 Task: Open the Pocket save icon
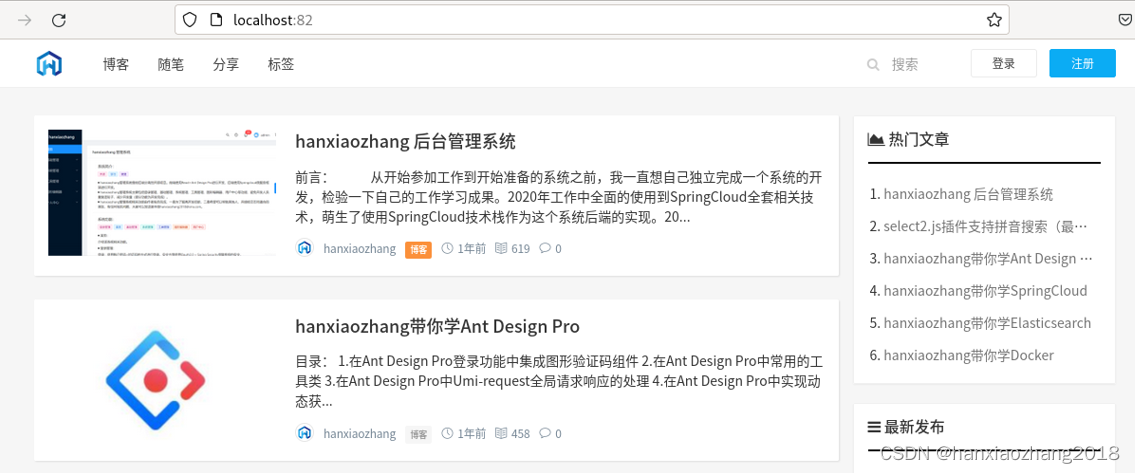click(1126, 20)
